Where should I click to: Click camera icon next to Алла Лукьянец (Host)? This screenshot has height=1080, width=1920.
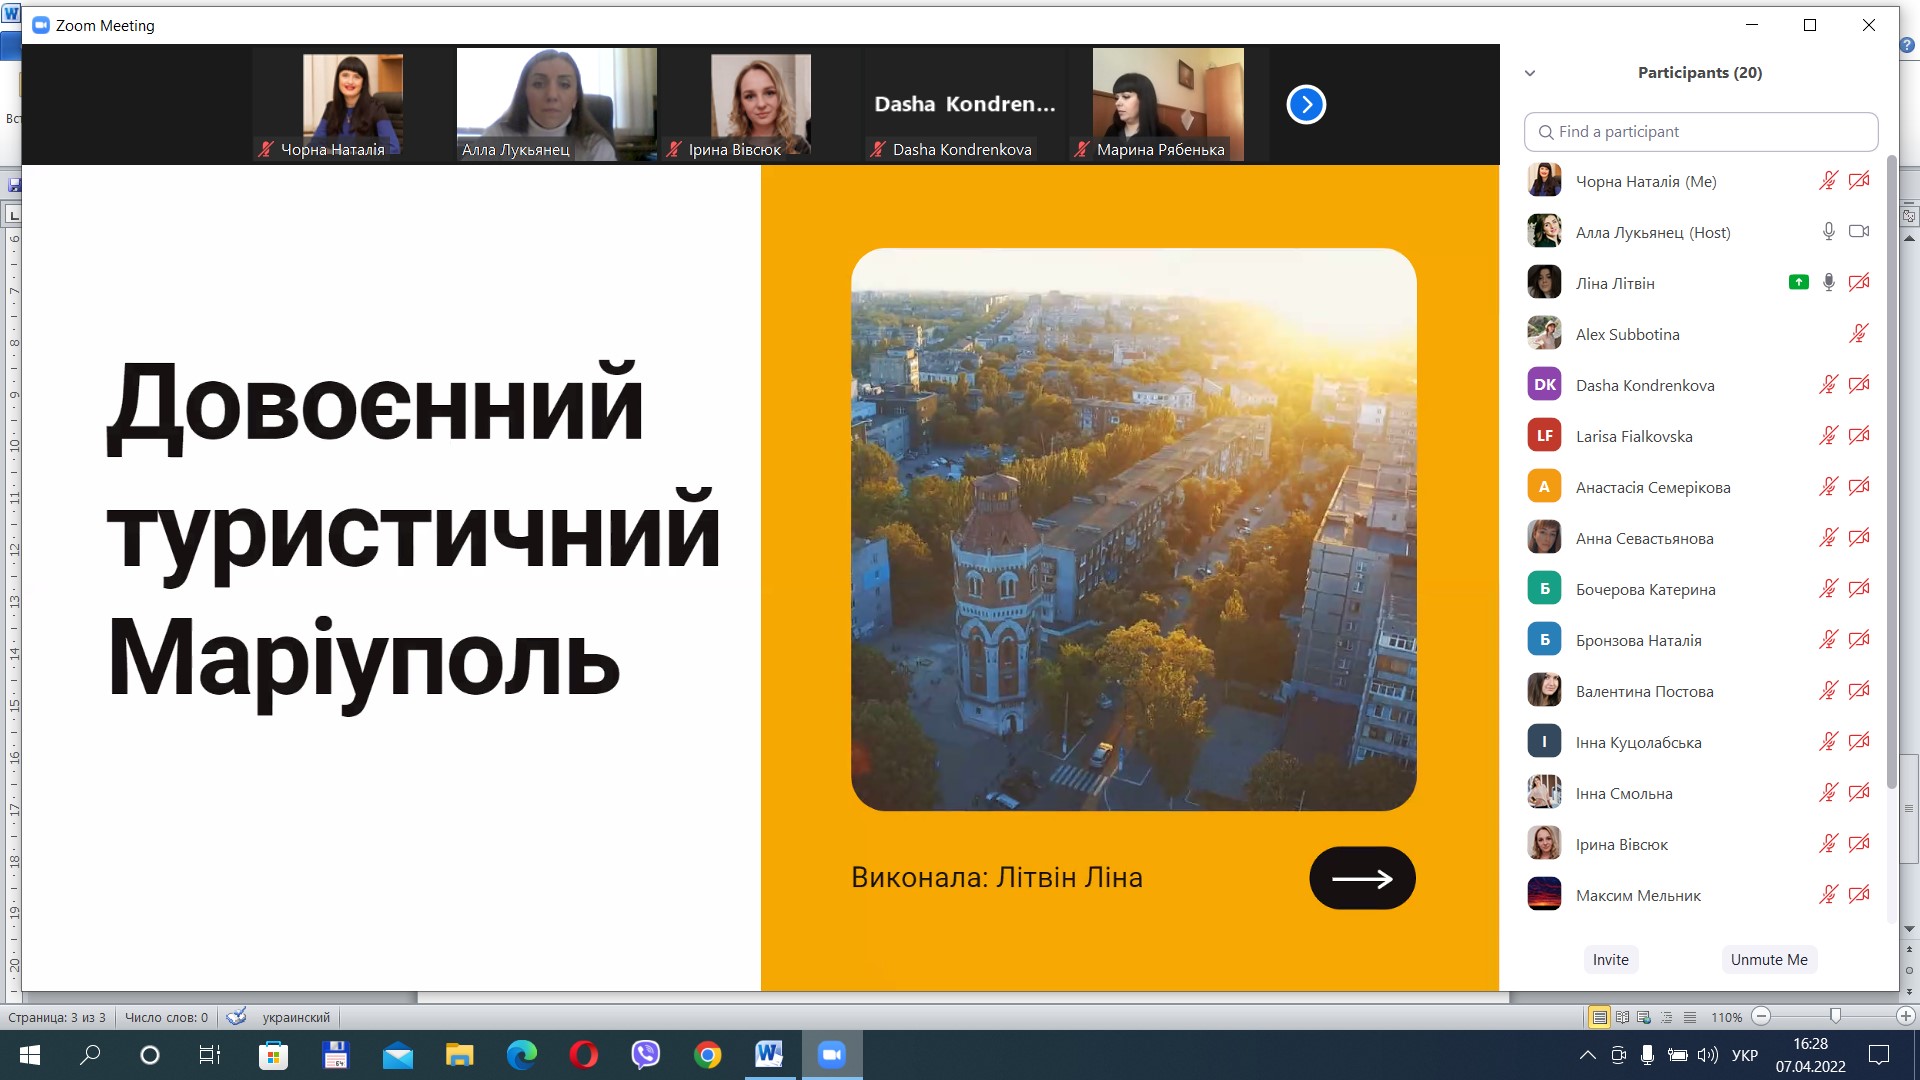click(x=1859, y=232)
